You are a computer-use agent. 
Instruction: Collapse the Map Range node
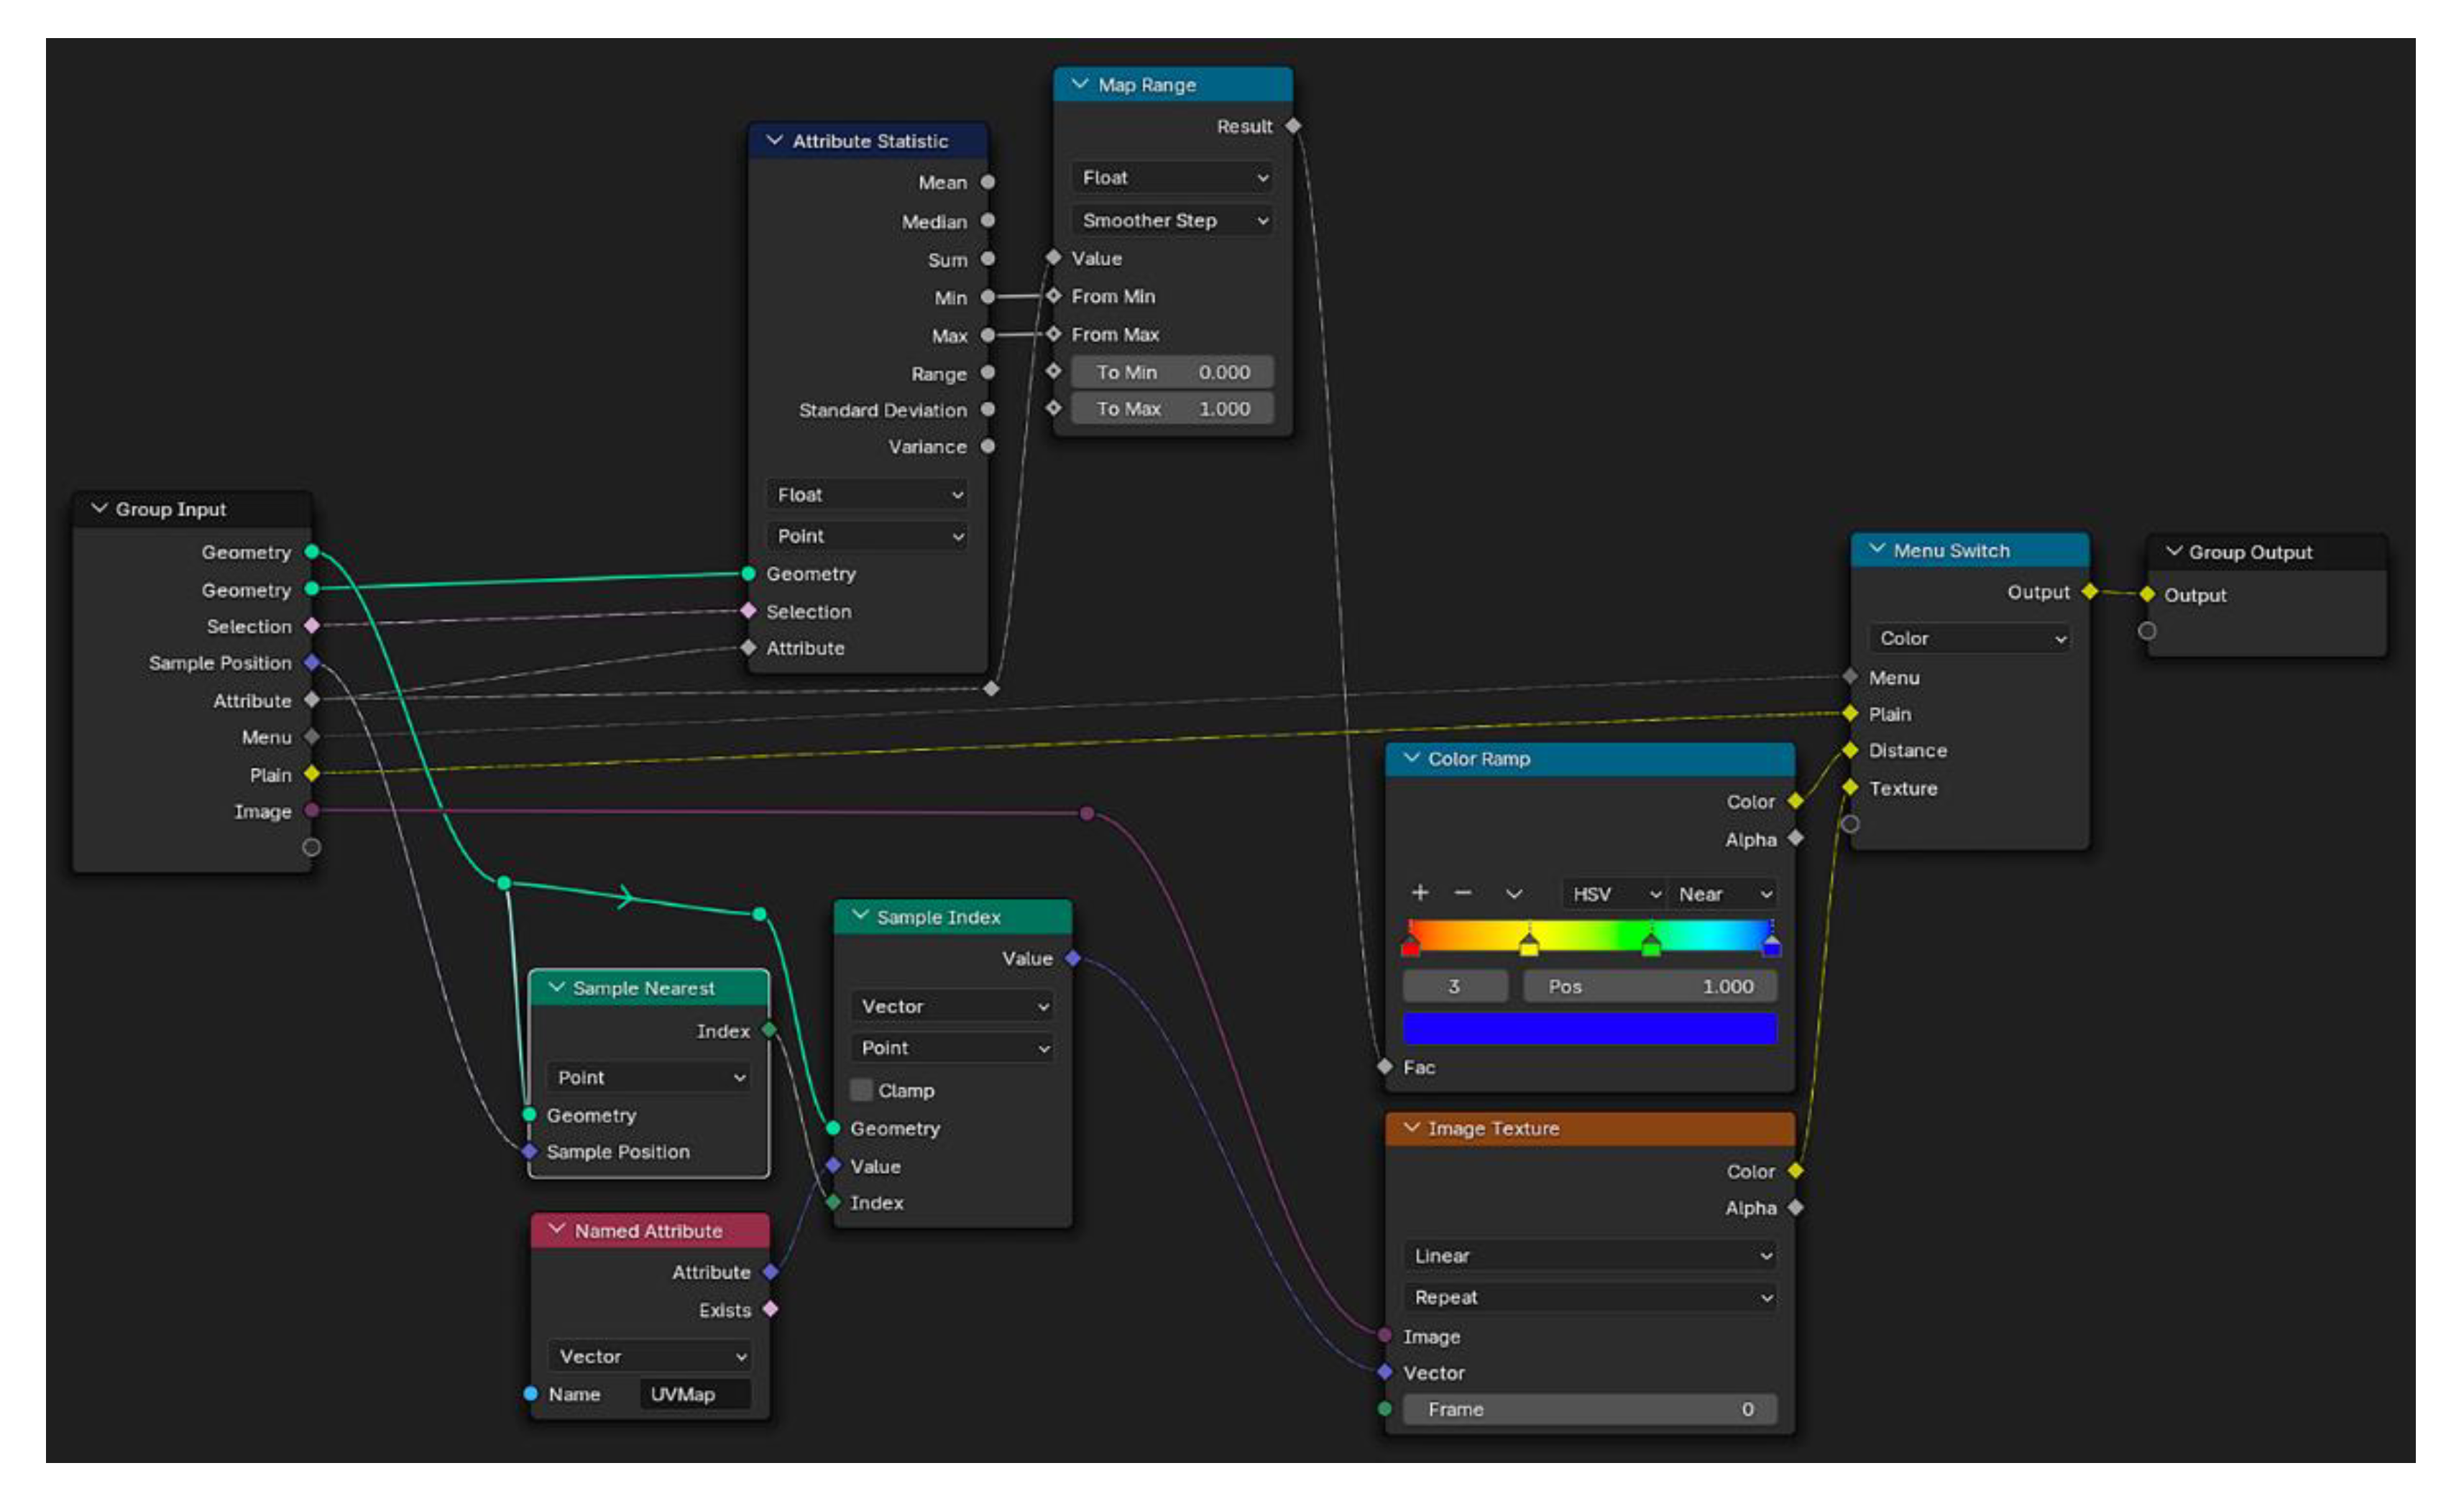pyautogui.click(x=1080, y=85)
